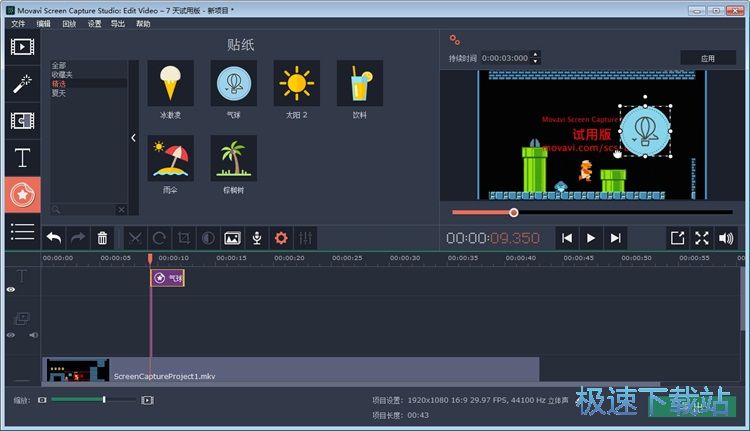Clear the sticker search with the X

[121, 210]
